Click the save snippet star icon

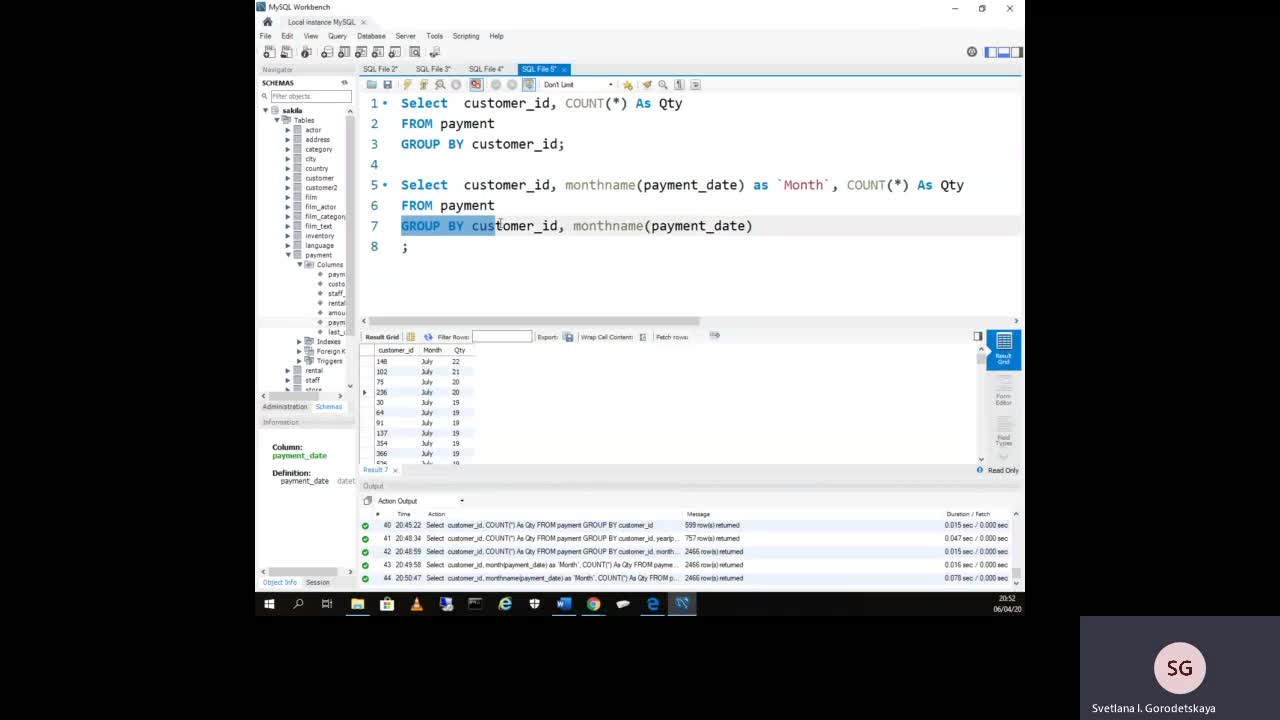tap(627, 85)
